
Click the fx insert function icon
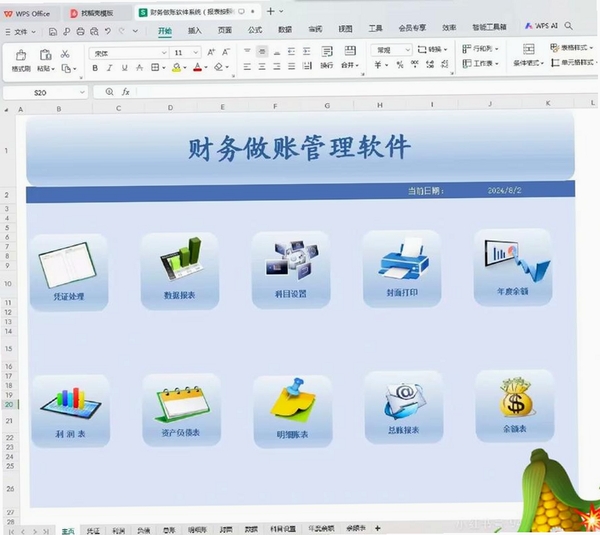tap(126, 92)
